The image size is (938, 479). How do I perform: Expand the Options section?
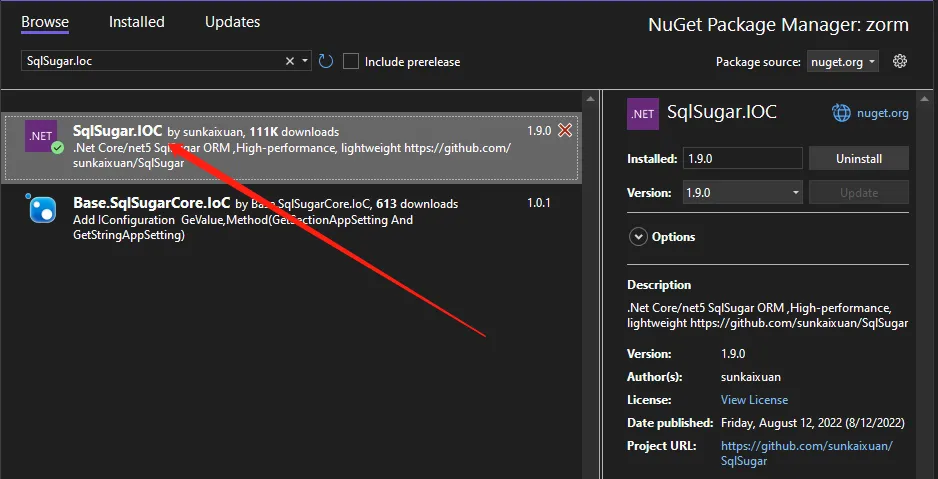tap(638, 237)
